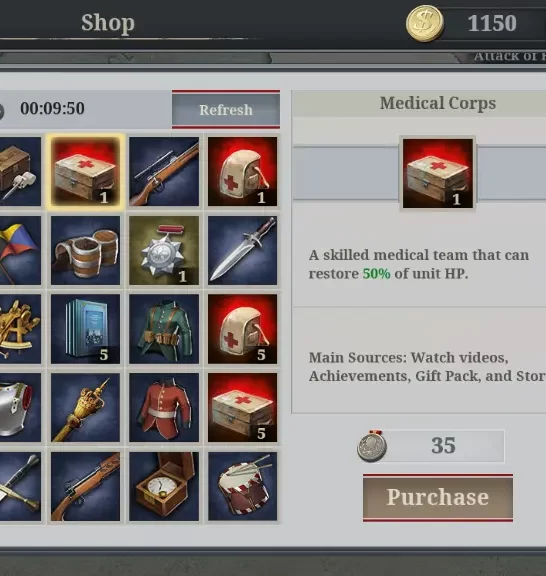Select the drum with drumsticks item
546x576 pixels.
pos(243,486)
